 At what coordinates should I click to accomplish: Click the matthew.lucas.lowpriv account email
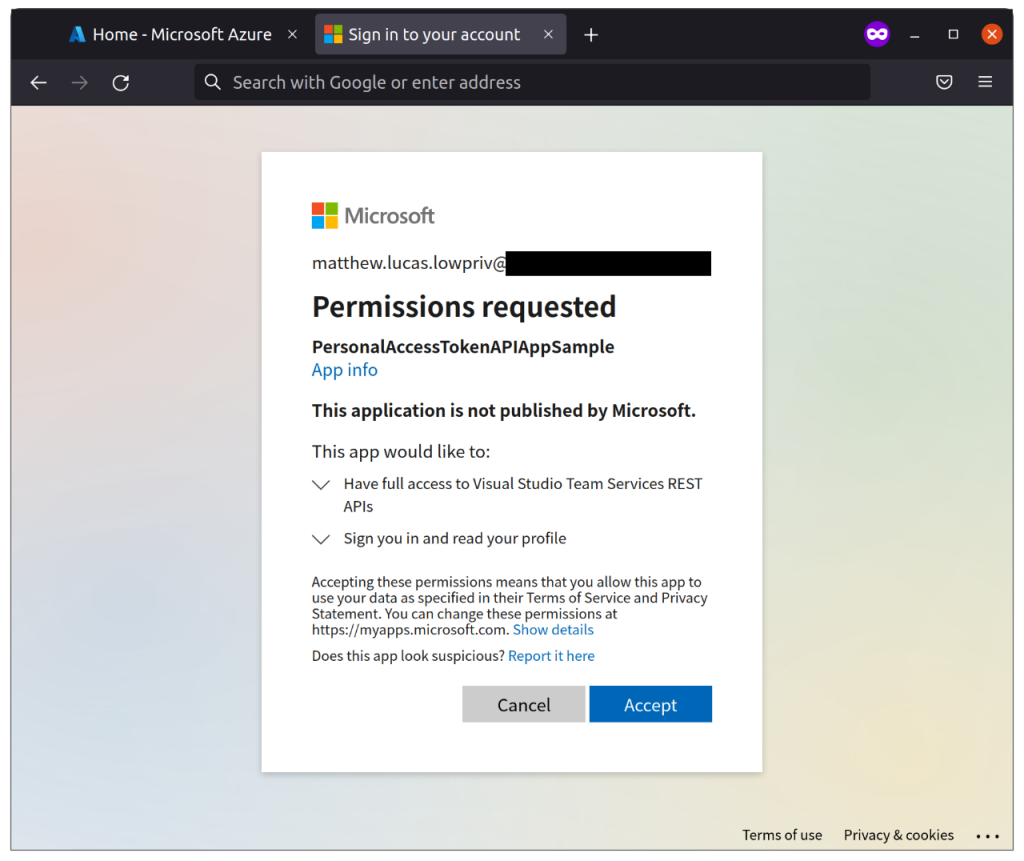click(408, 263)
